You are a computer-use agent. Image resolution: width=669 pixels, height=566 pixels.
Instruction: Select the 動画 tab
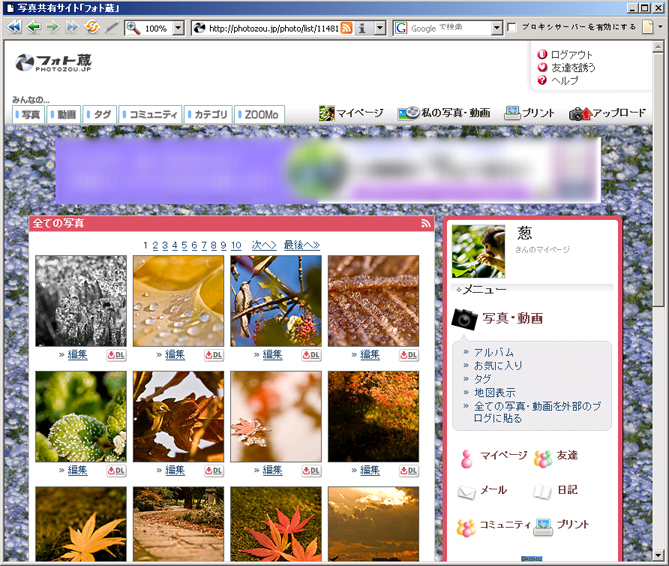point(64,114)
